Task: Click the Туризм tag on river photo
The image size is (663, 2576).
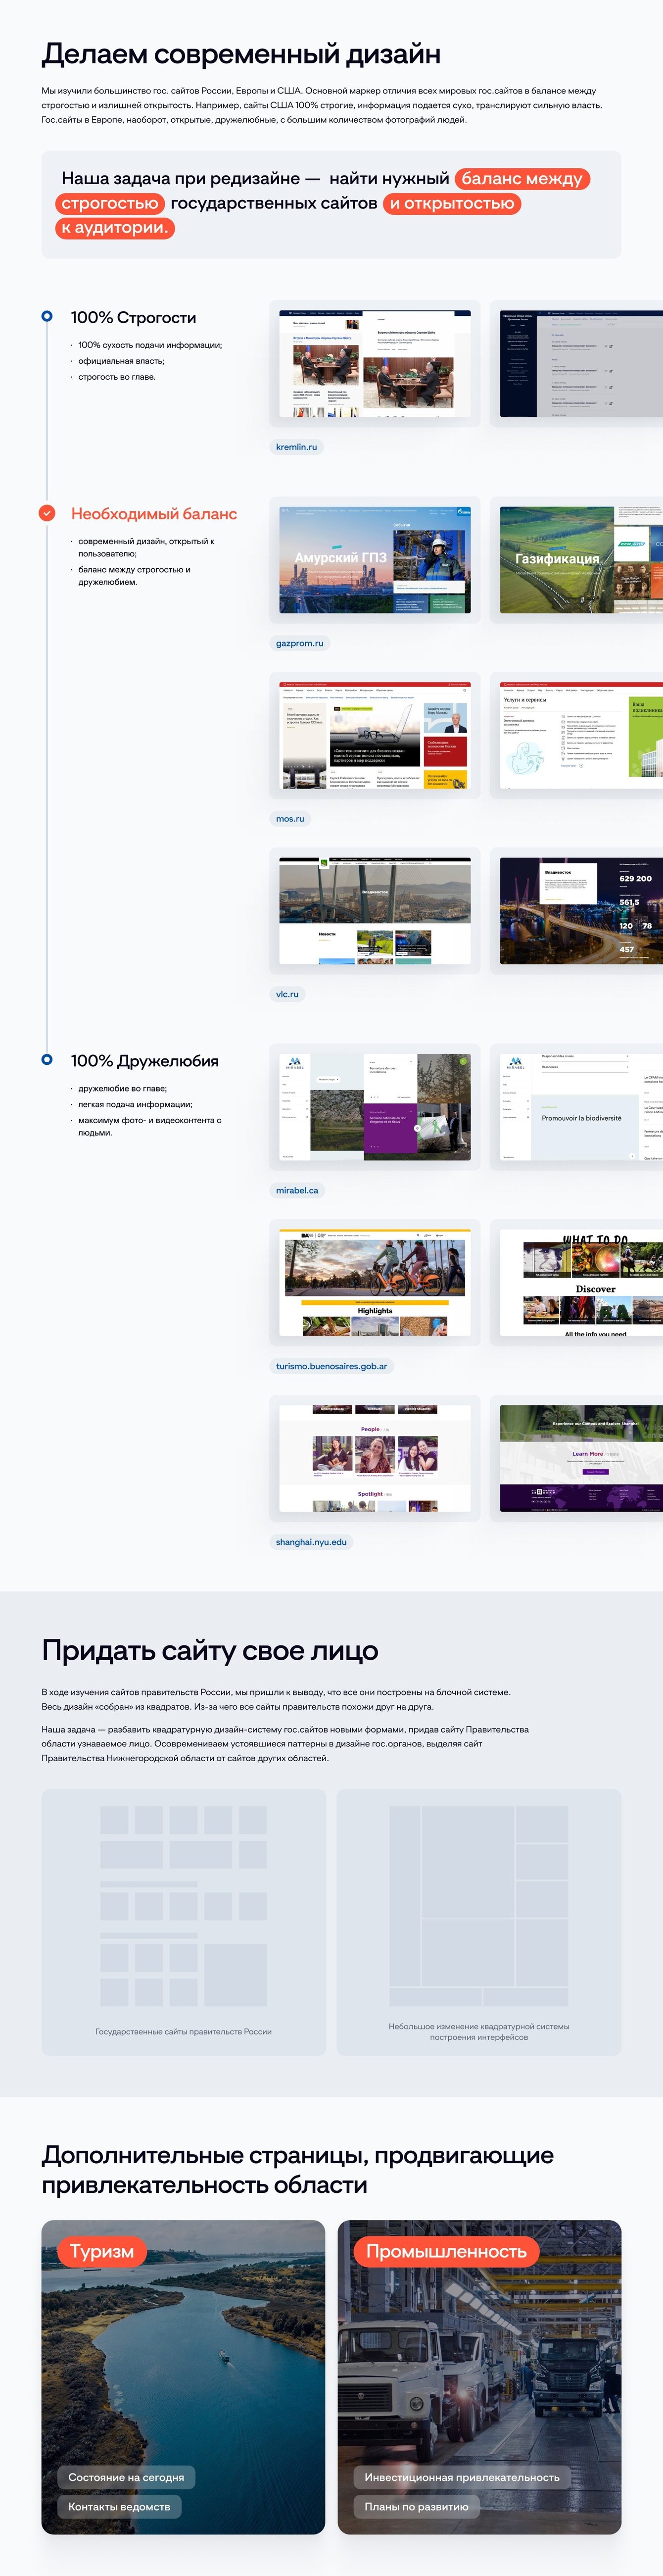Action: [x=101, y=2252]
